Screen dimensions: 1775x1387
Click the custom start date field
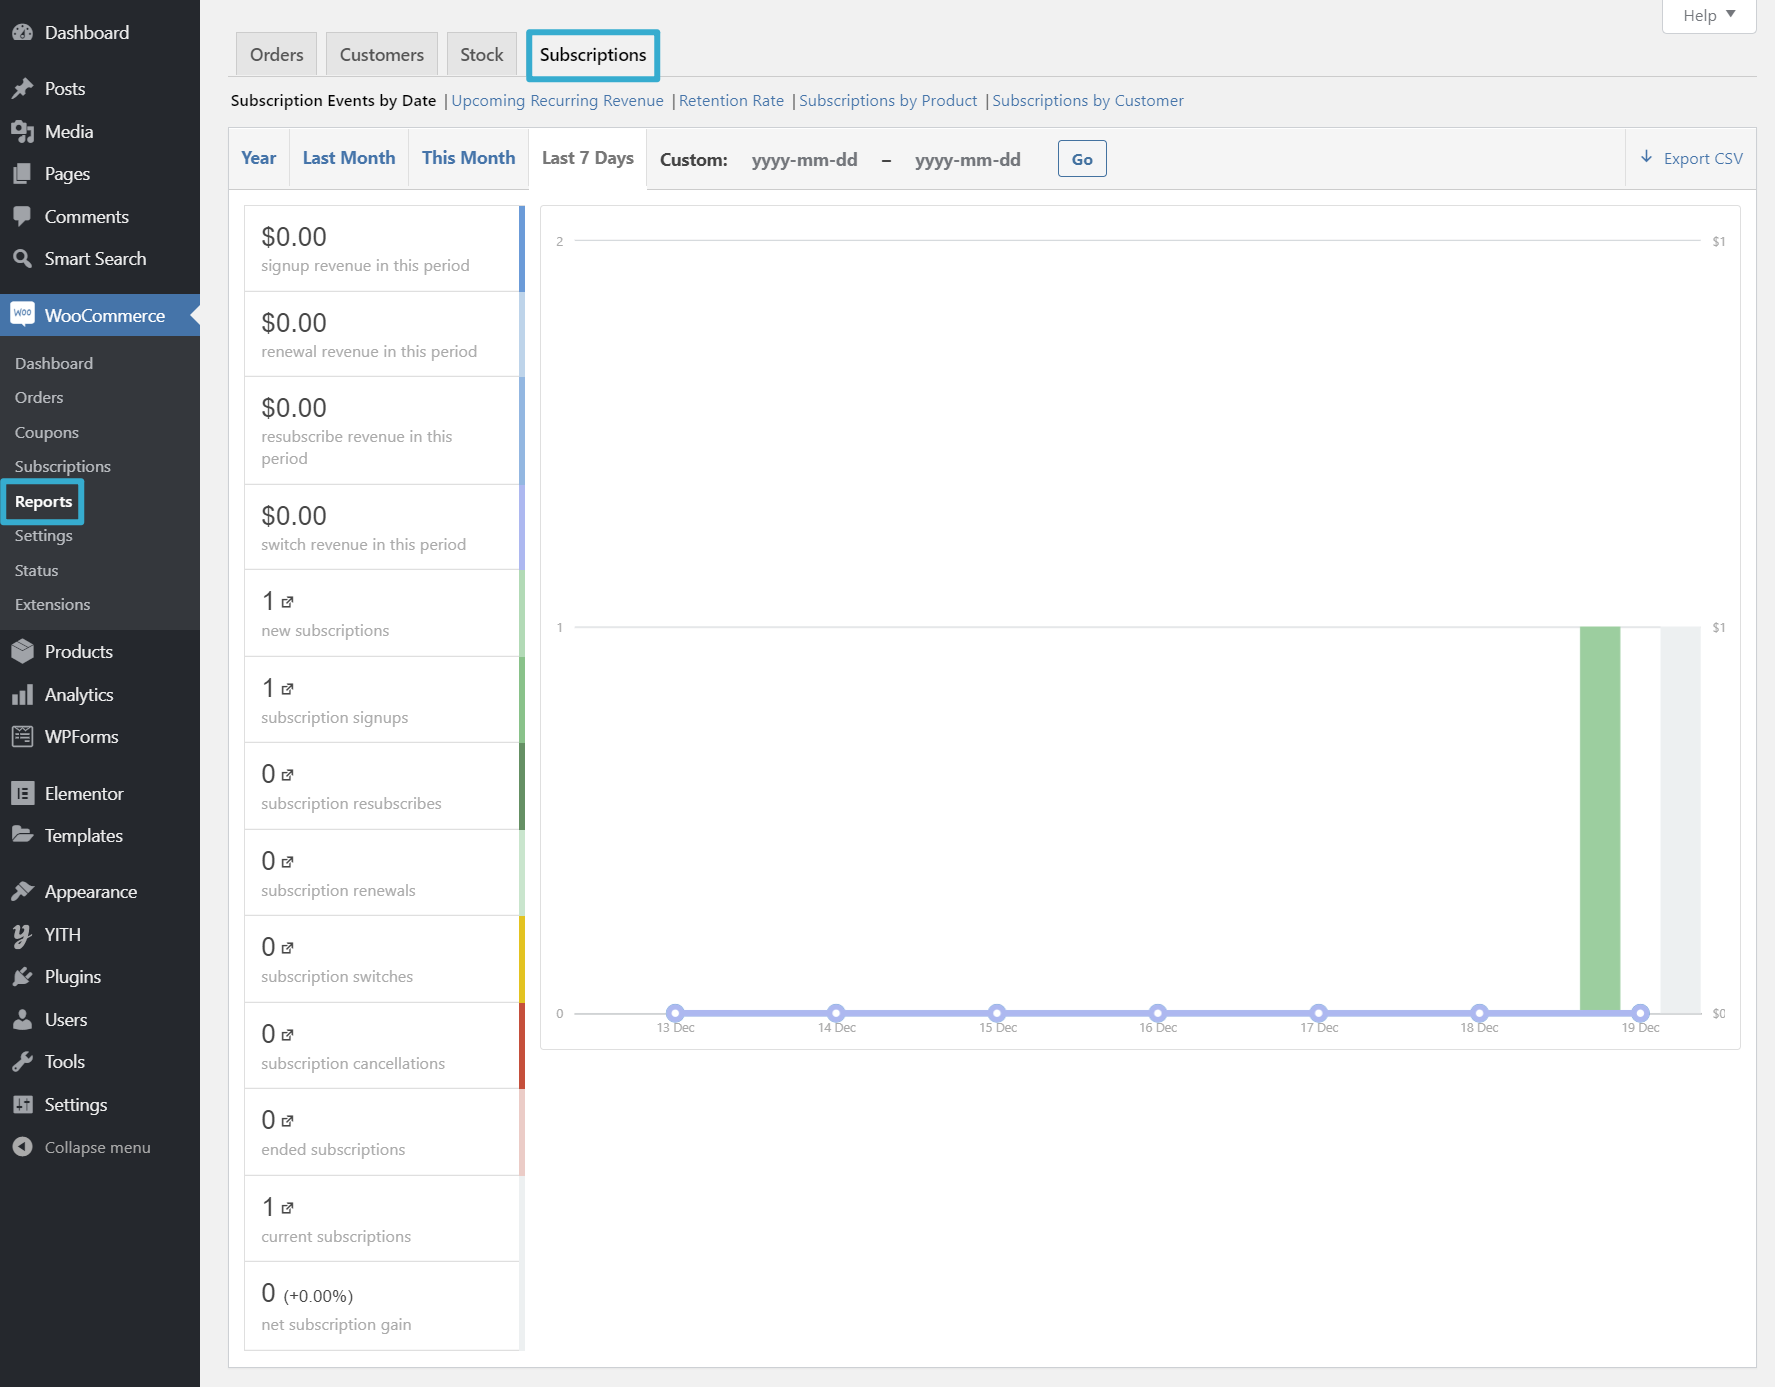pos(805,159)
